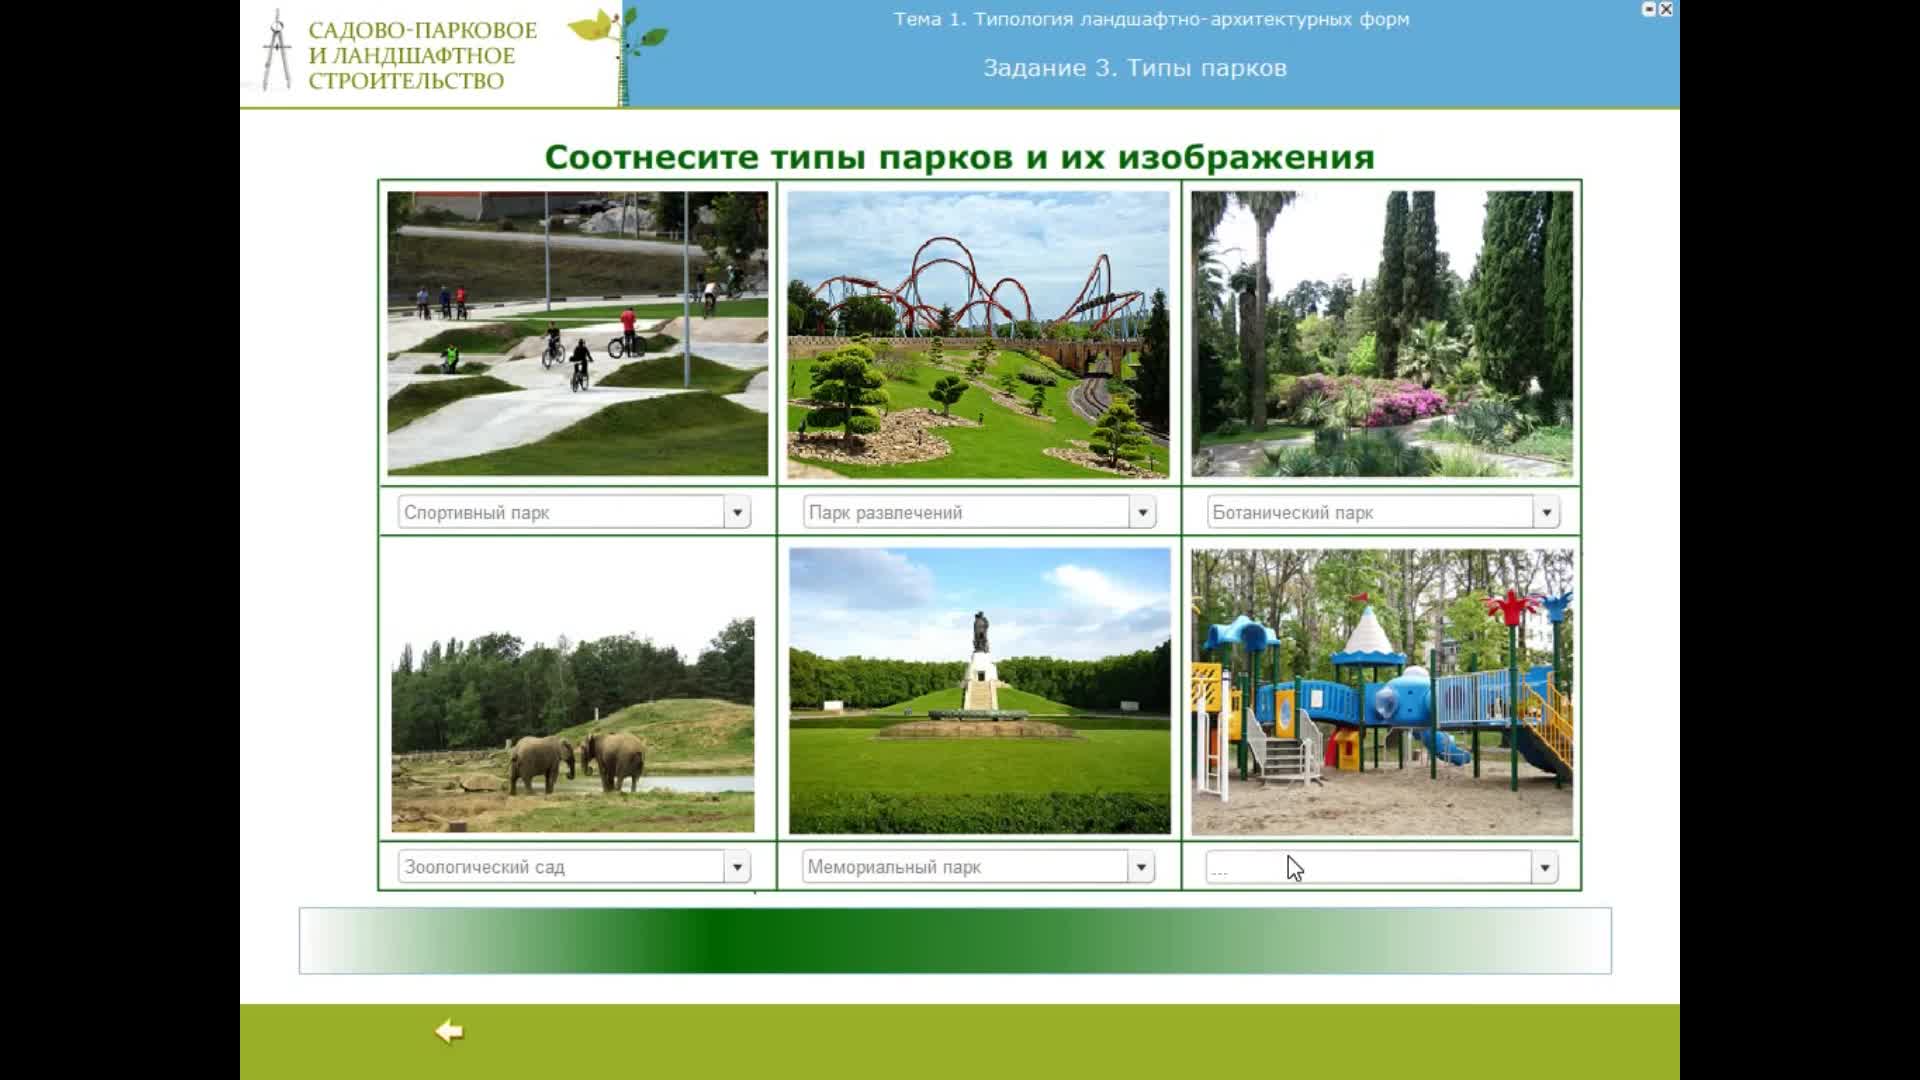Close the course window with X
The image size is (1920, 1080).
click(x=1666, y=9)
